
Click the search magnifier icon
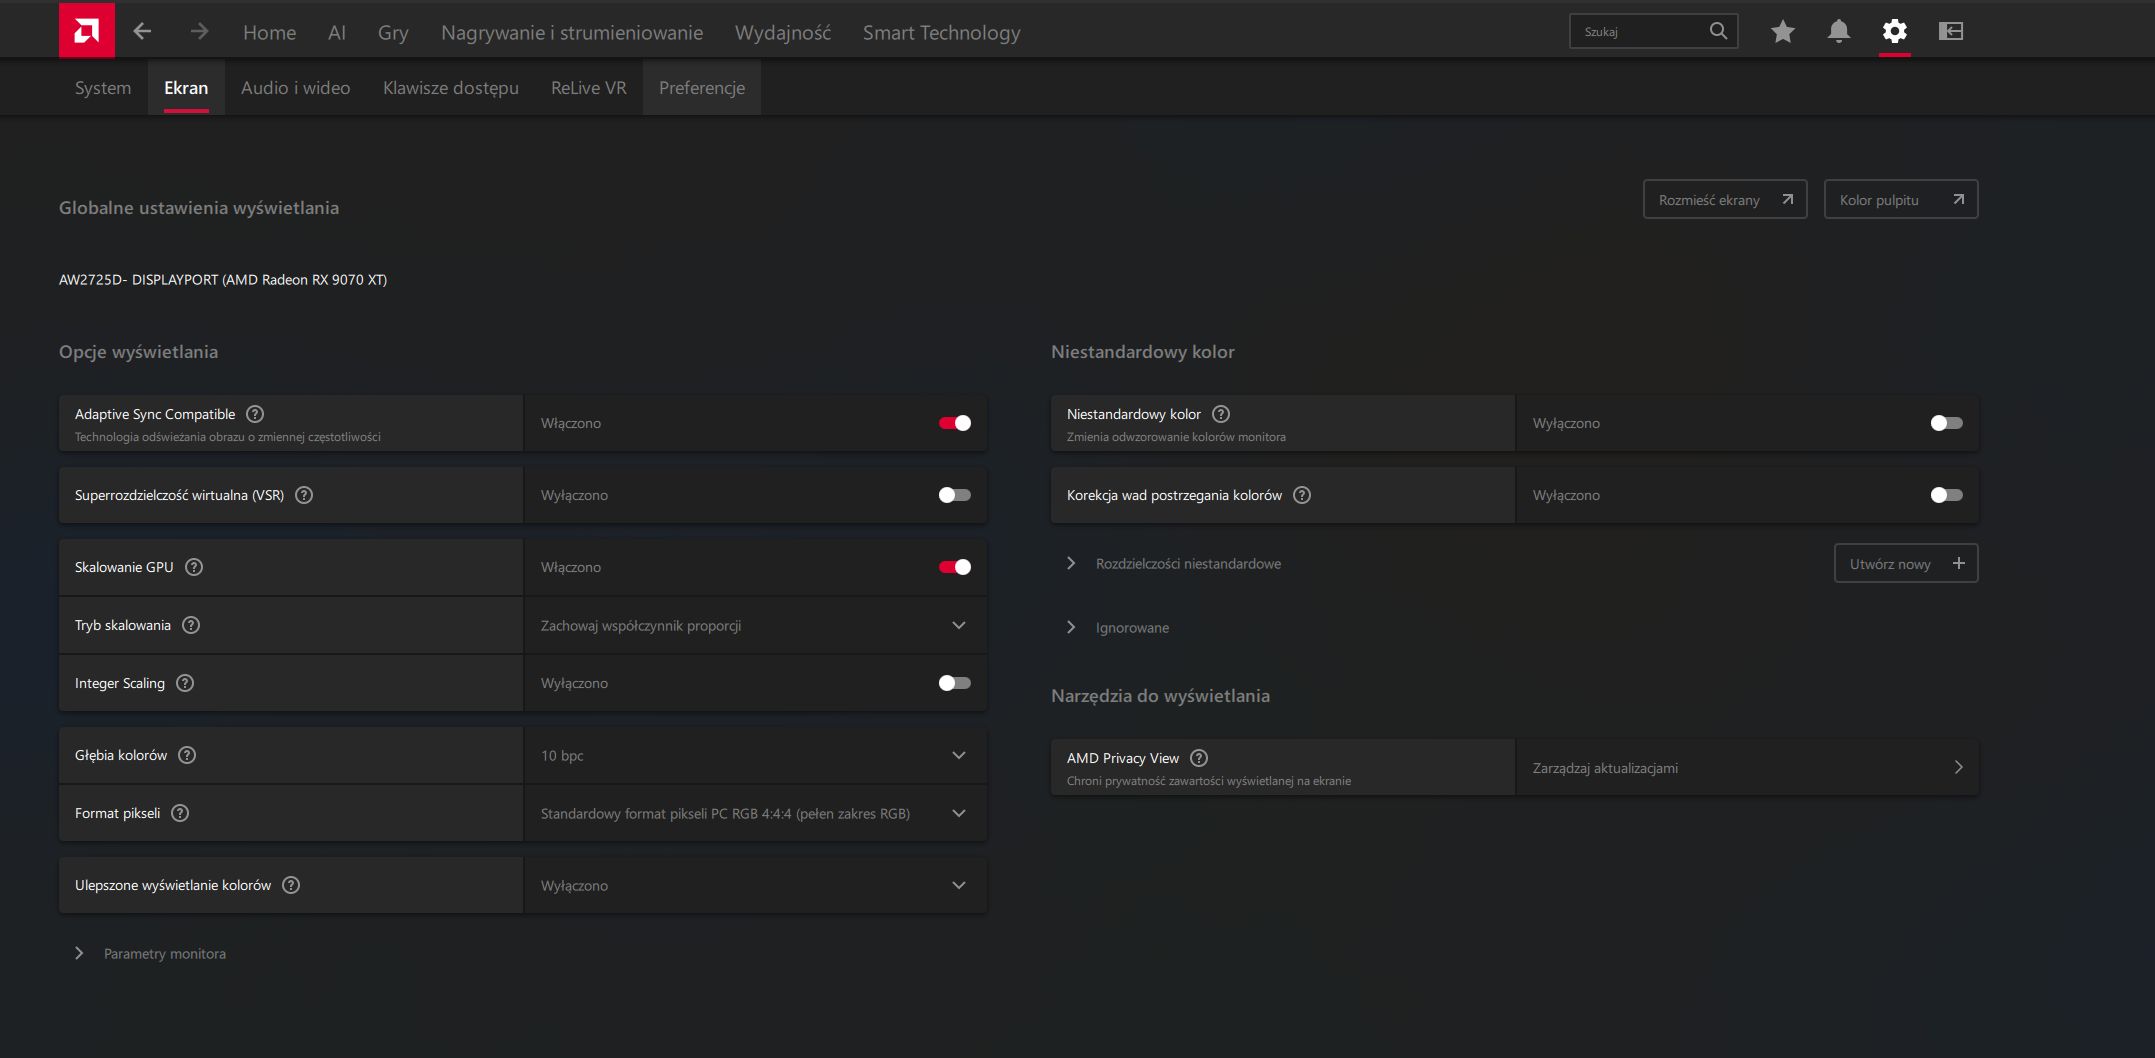click(1718, 31)
